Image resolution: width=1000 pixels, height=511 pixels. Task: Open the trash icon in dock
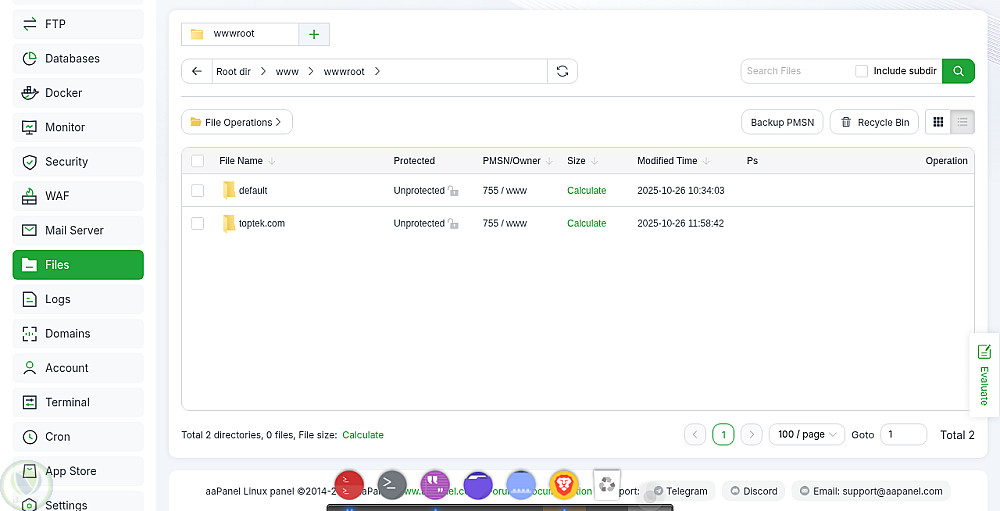tap(607, 485)
